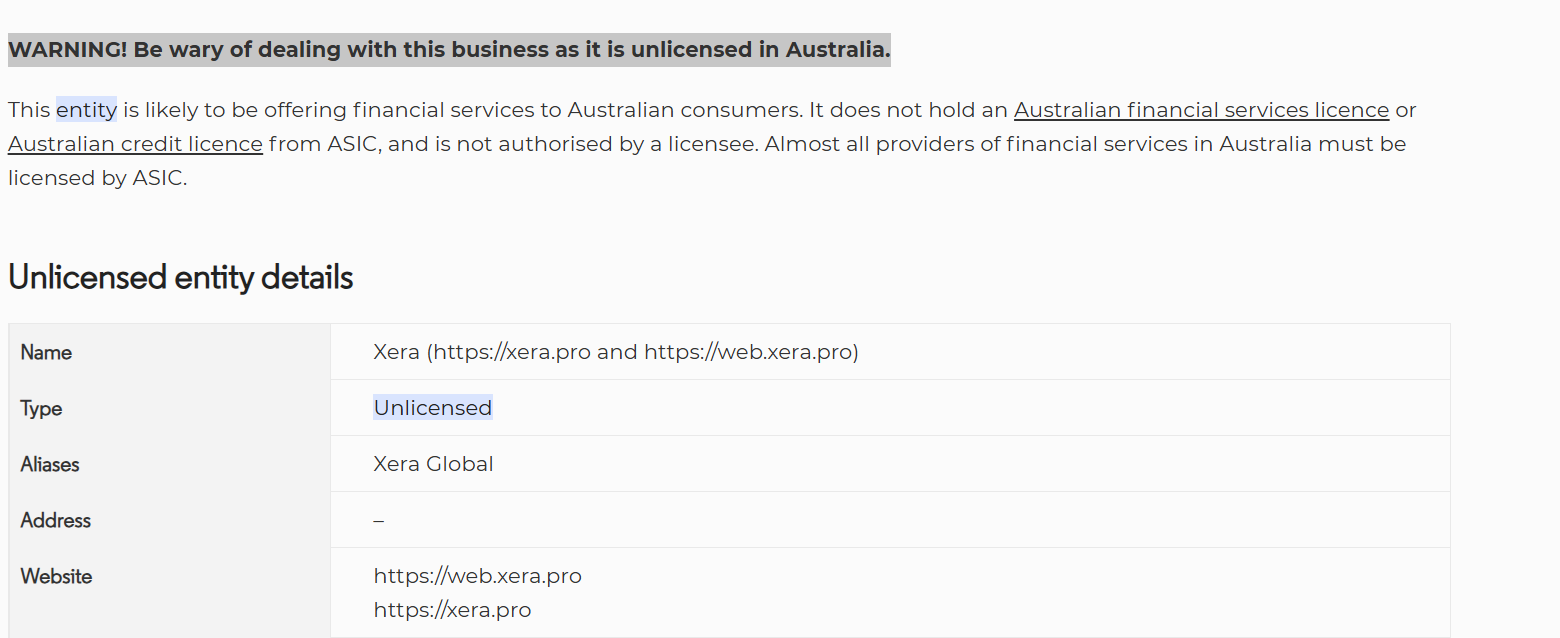1560x638 pixels.
Task: Click the "licensed by ASIC." closing text
Action: coord(97,179)
